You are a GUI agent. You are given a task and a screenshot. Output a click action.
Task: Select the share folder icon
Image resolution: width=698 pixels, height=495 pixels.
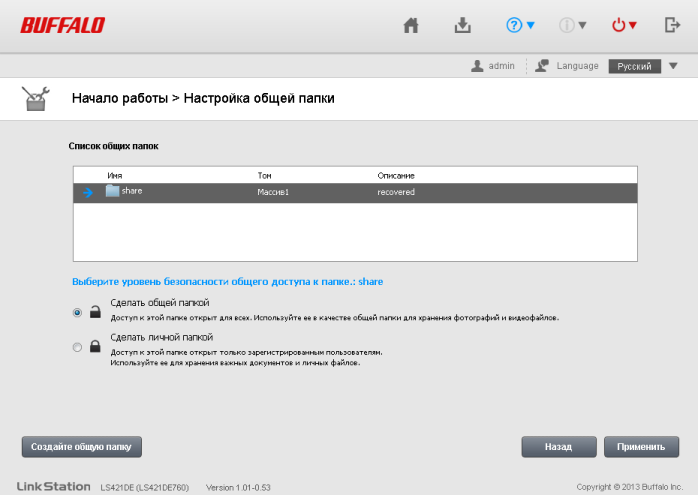click(x=112, y=191)
